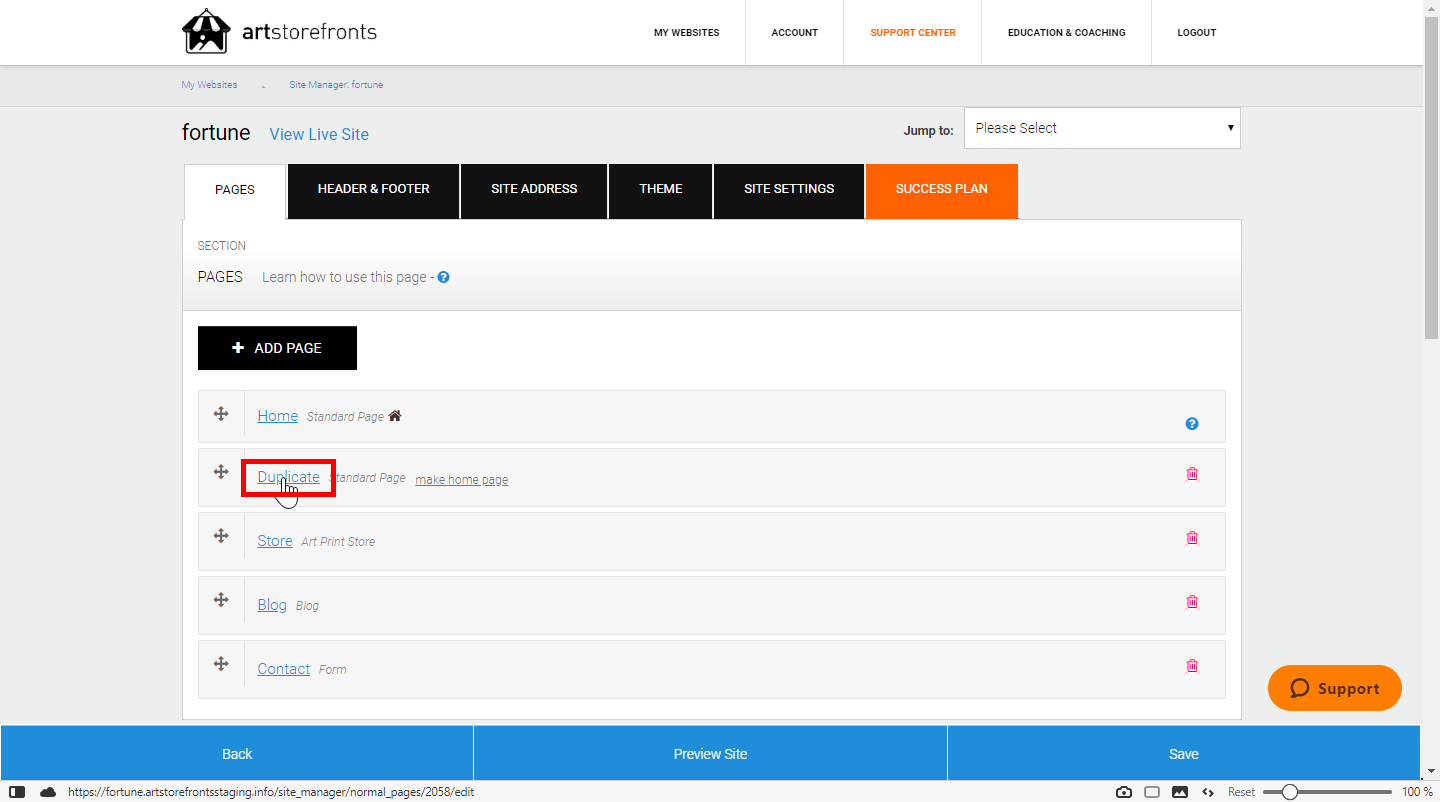1440x802 pixels.
Task: Click the camera screenshot icon in the status bar
Action: tap(1124, 791)
